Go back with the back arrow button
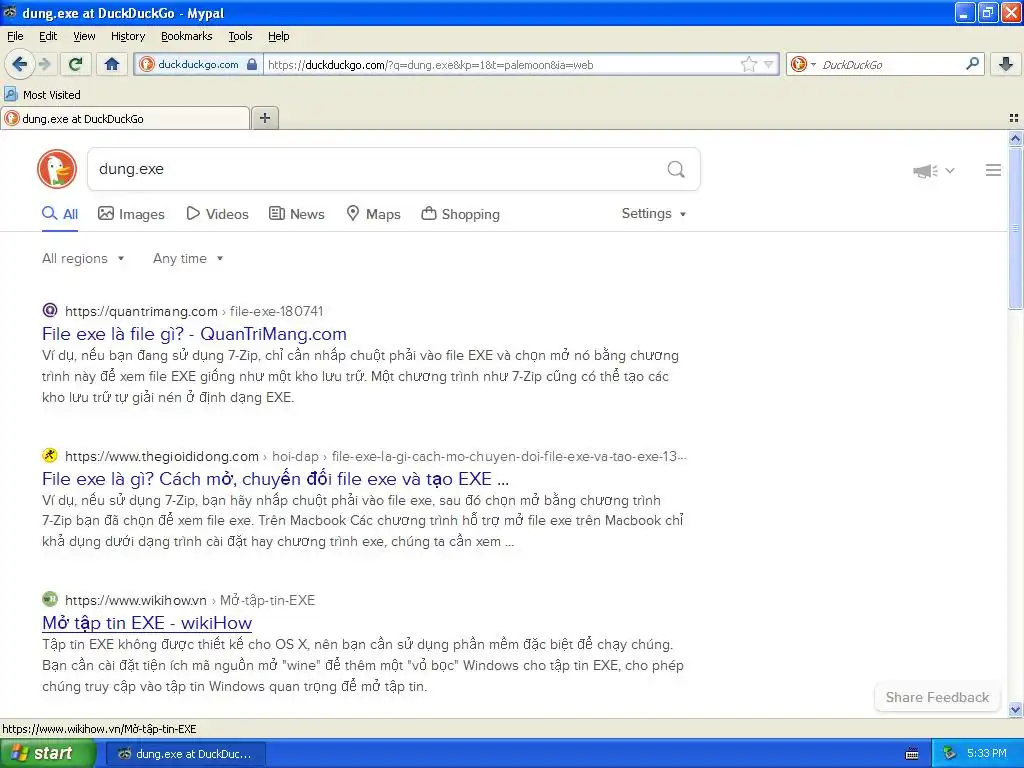 [20, 64]
